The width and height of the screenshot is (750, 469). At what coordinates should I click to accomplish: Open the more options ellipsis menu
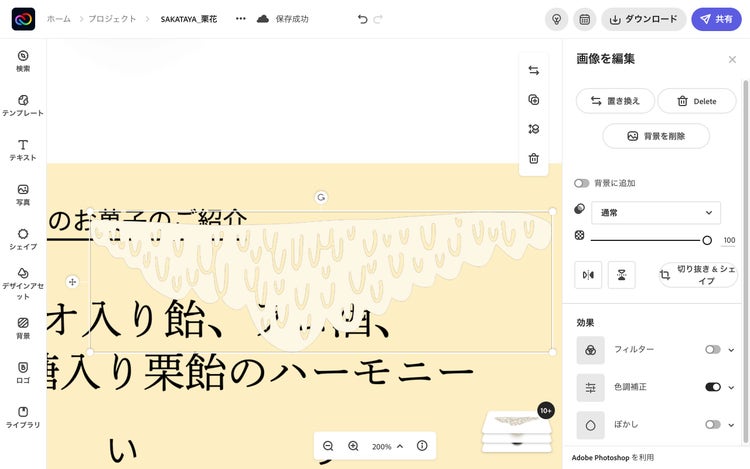241,19
